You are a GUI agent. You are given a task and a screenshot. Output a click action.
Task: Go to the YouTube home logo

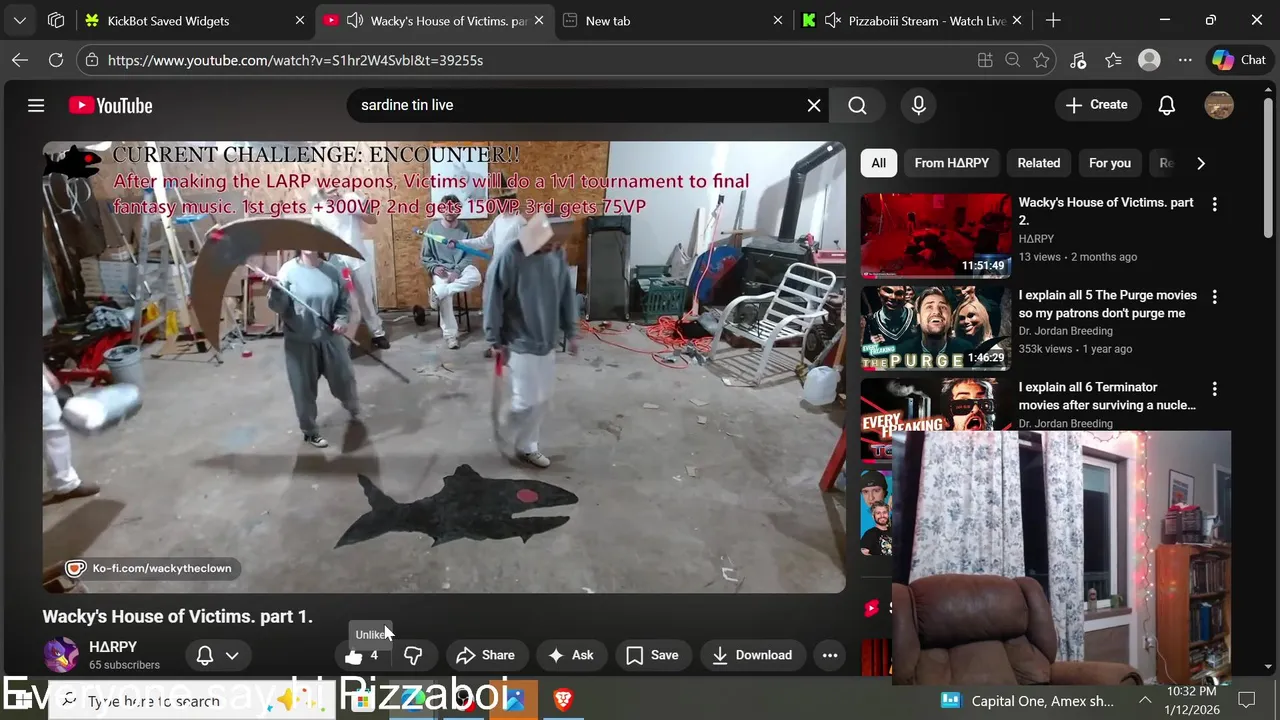coord(110,105)
